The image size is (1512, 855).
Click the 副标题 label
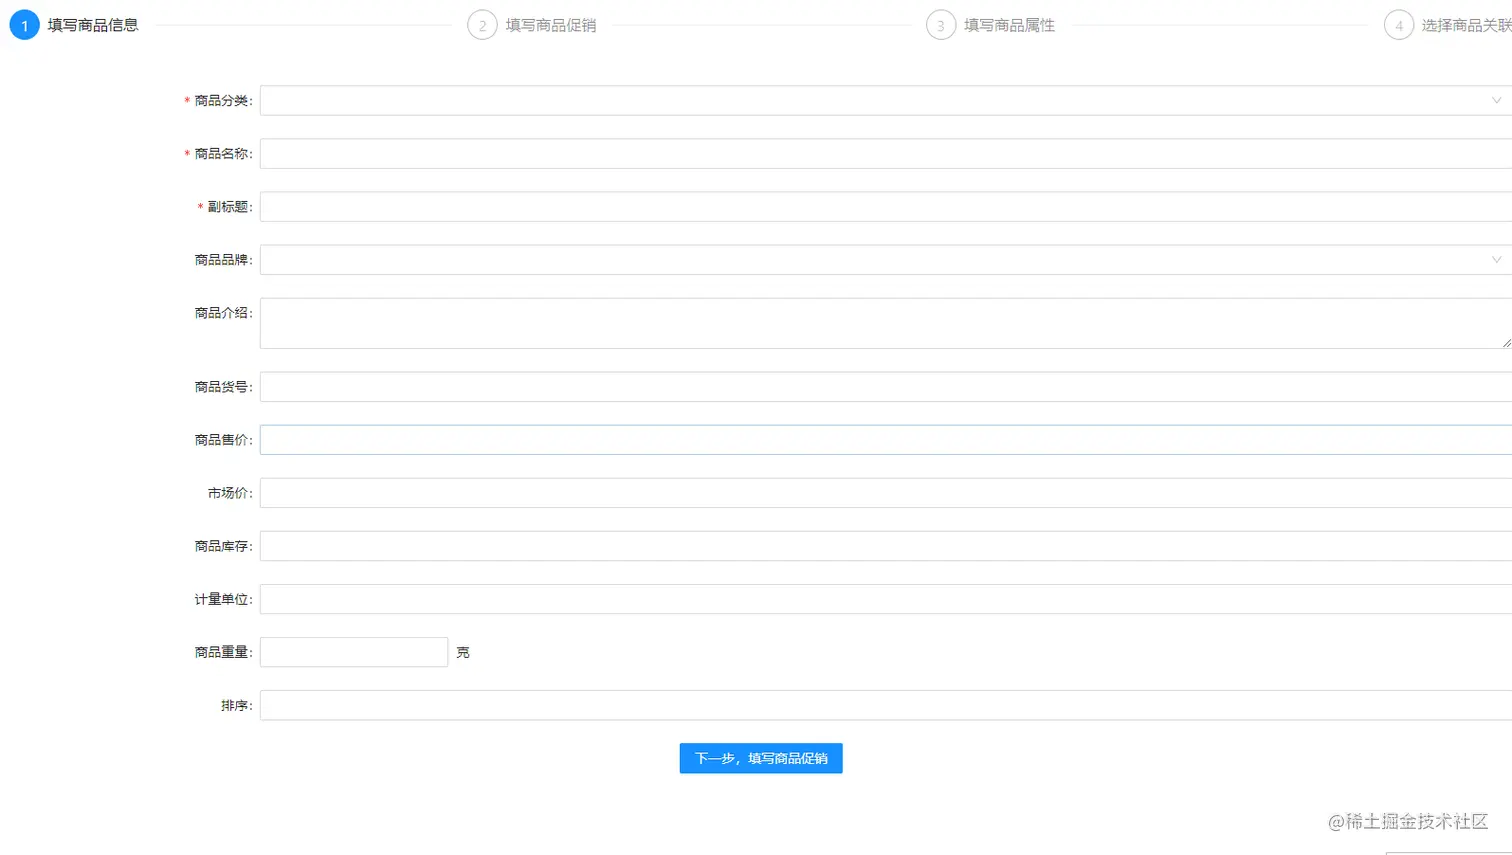pos(230,207)
